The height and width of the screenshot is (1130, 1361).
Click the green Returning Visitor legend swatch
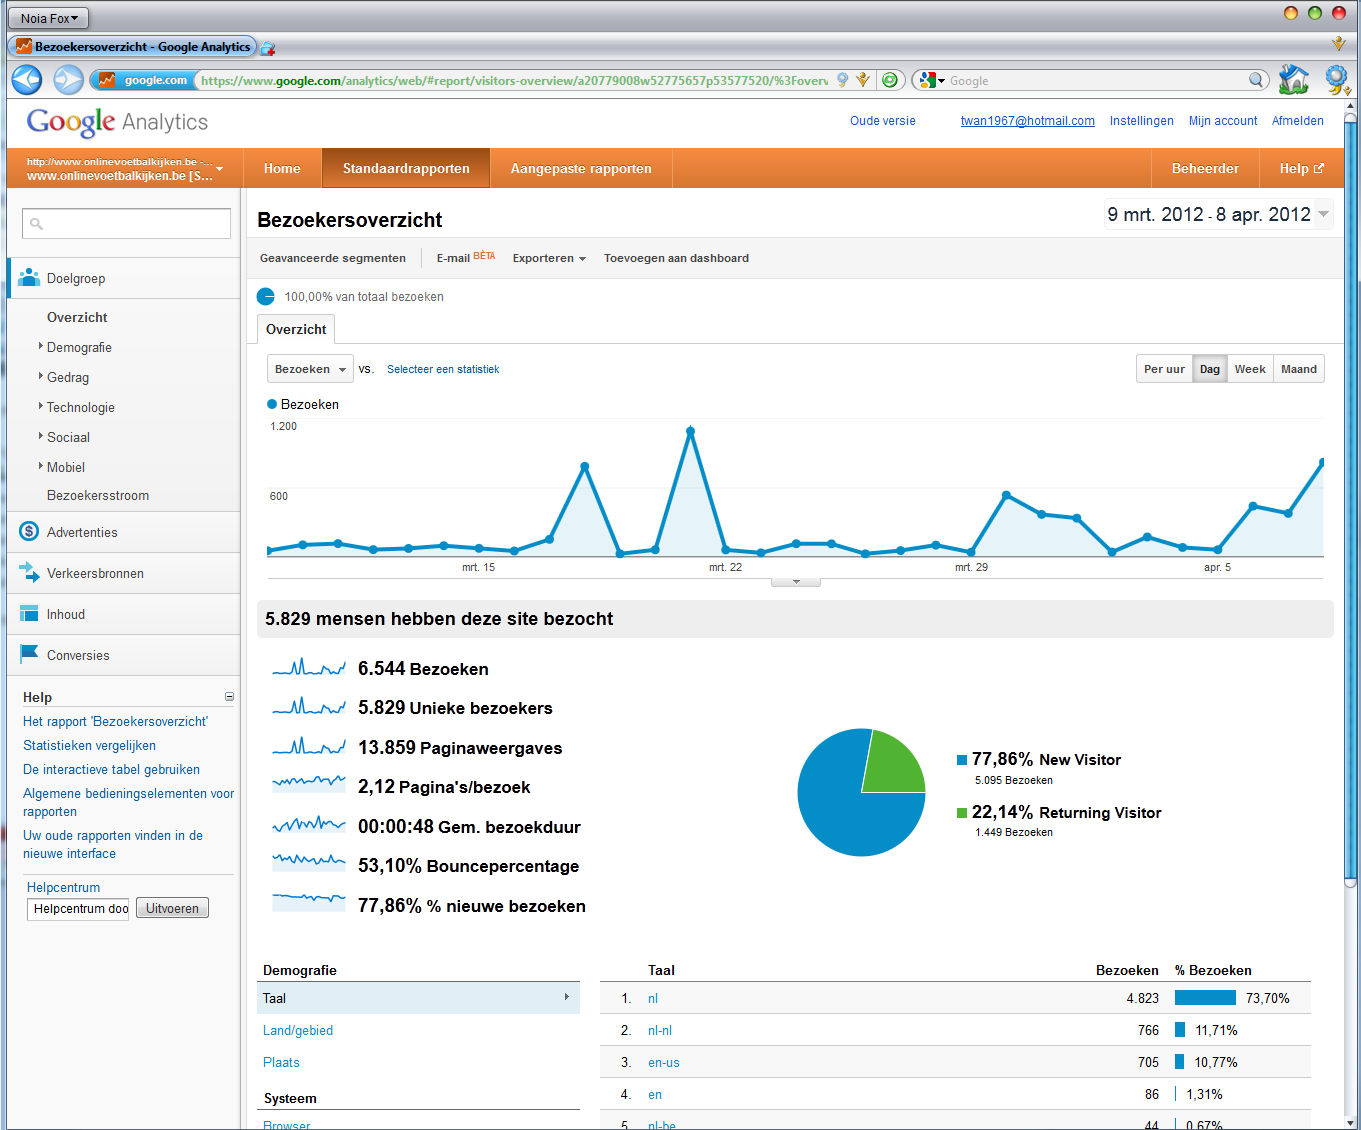point(962,813)
